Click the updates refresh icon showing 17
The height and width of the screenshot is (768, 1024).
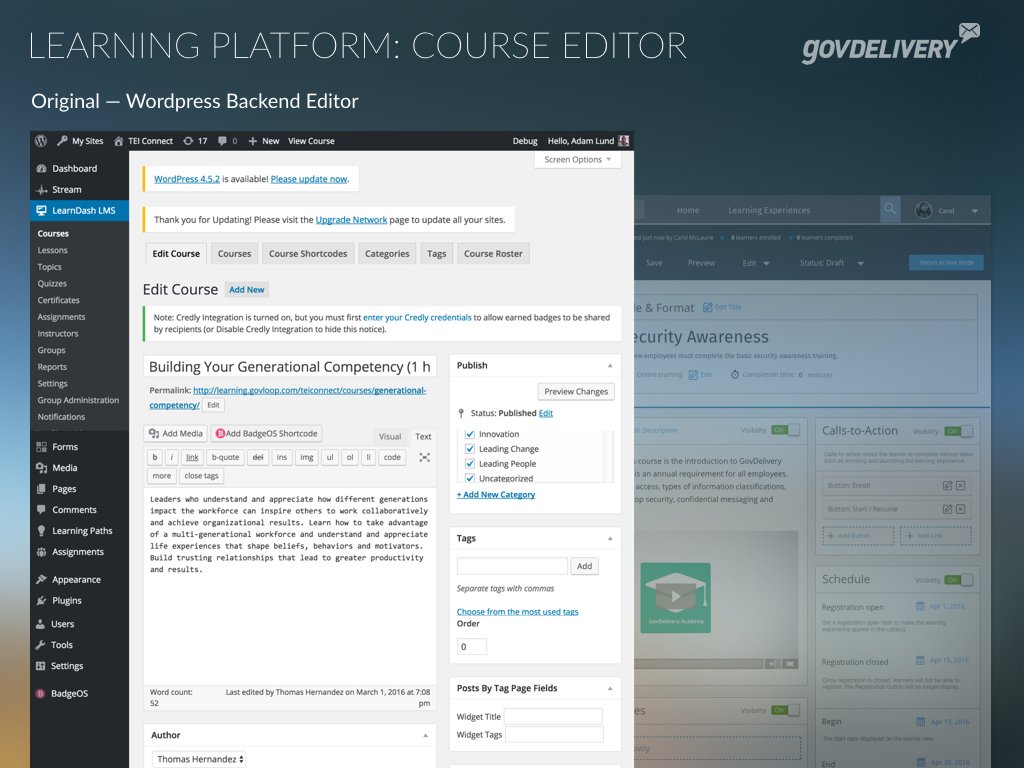(x=189, y=141)
